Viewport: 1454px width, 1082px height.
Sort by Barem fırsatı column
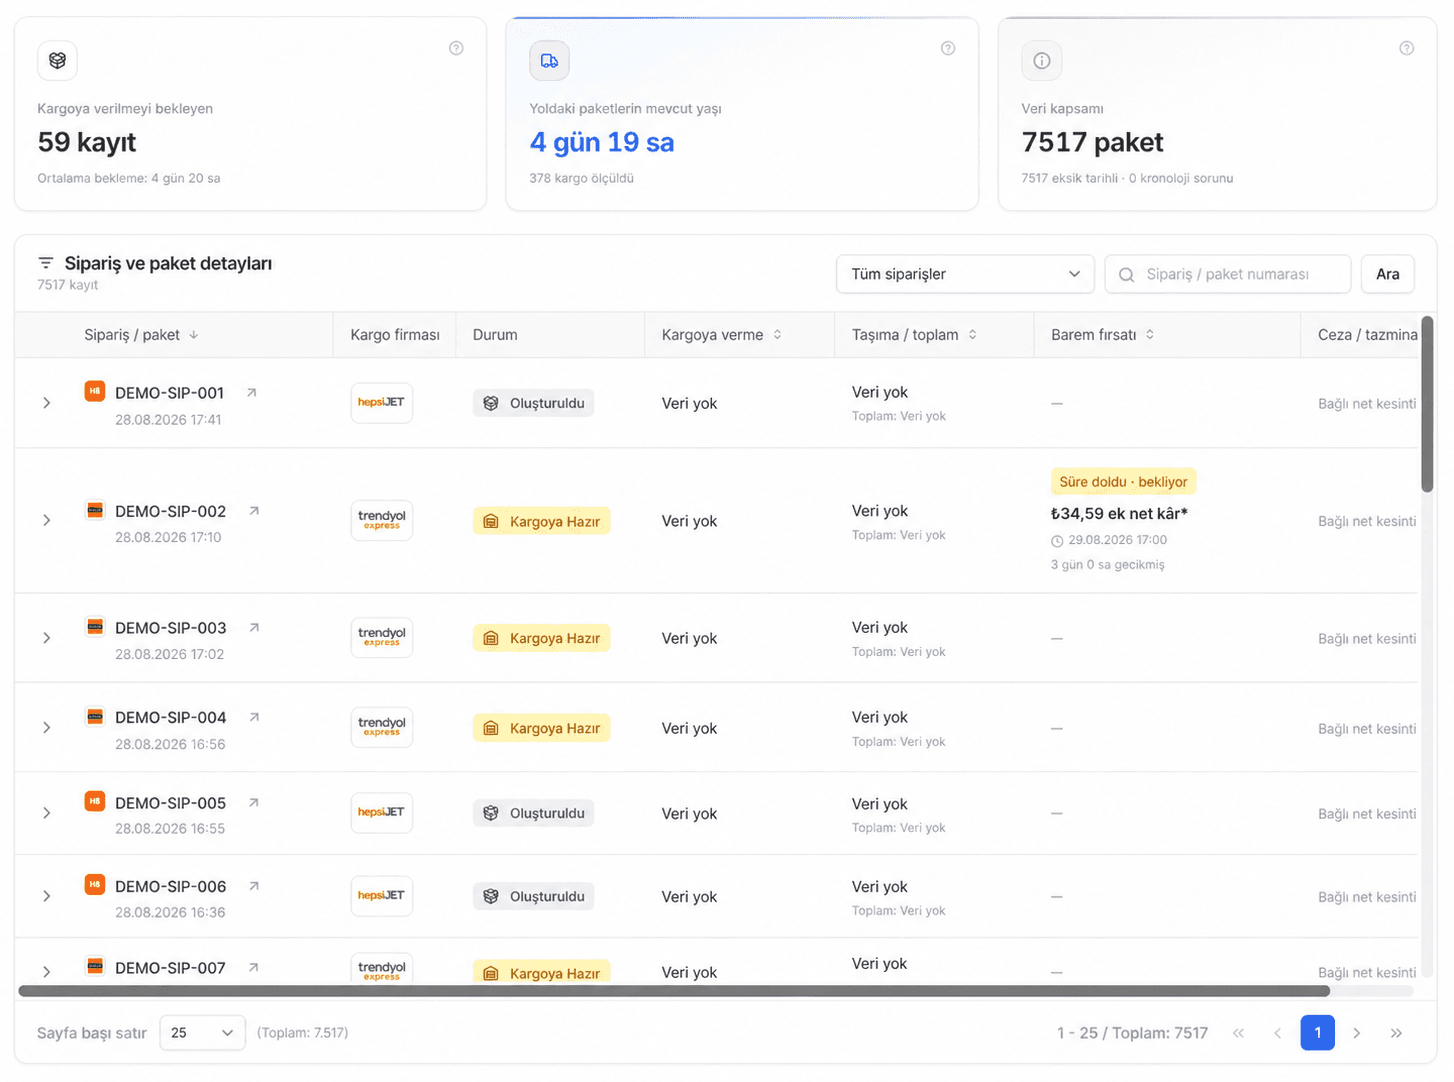coord(1103,335)
